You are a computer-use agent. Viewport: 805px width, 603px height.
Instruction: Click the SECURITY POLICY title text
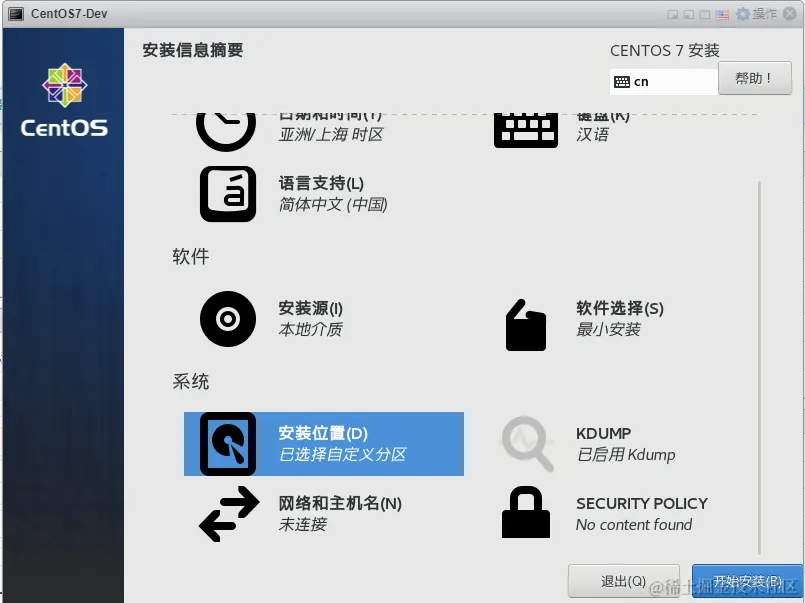pyautogui.click(x=642, y=503)
